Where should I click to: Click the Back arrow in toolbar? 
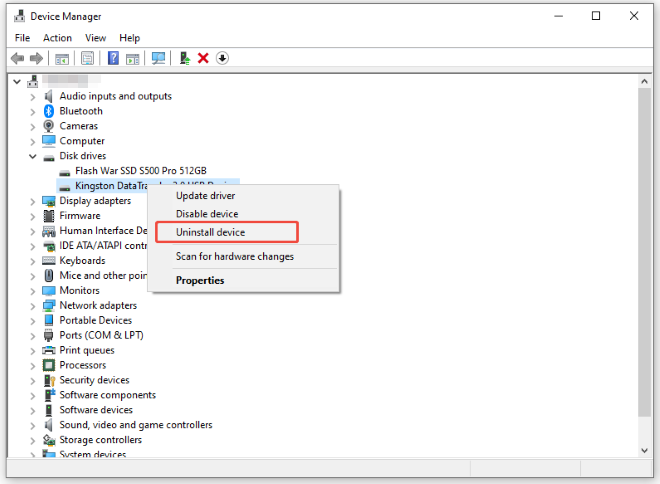[x=17, y=58]
